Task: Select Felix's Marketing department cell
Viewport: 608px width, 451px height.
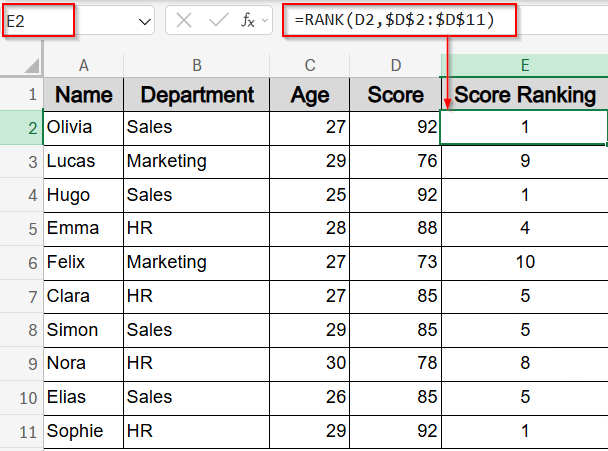Action: [197, 263]
